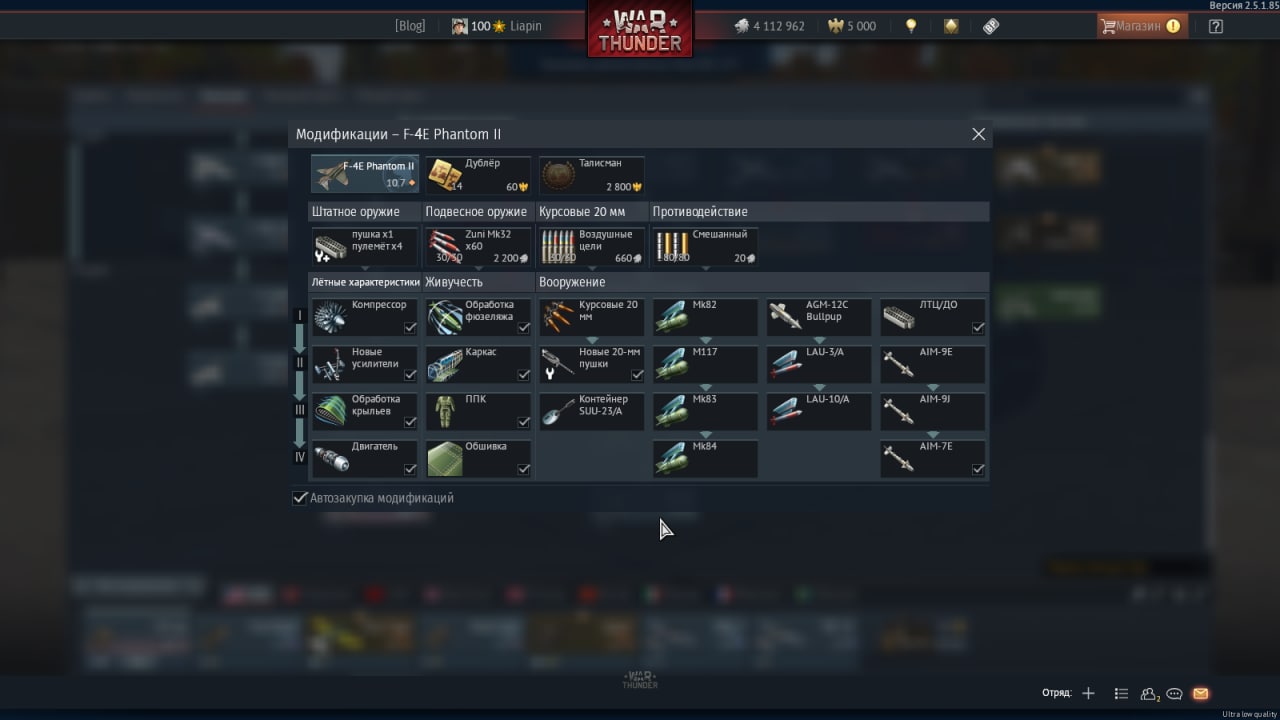Toggle the checkbox on Двигатель modification

pyautogui.click(x=410, y=469)
